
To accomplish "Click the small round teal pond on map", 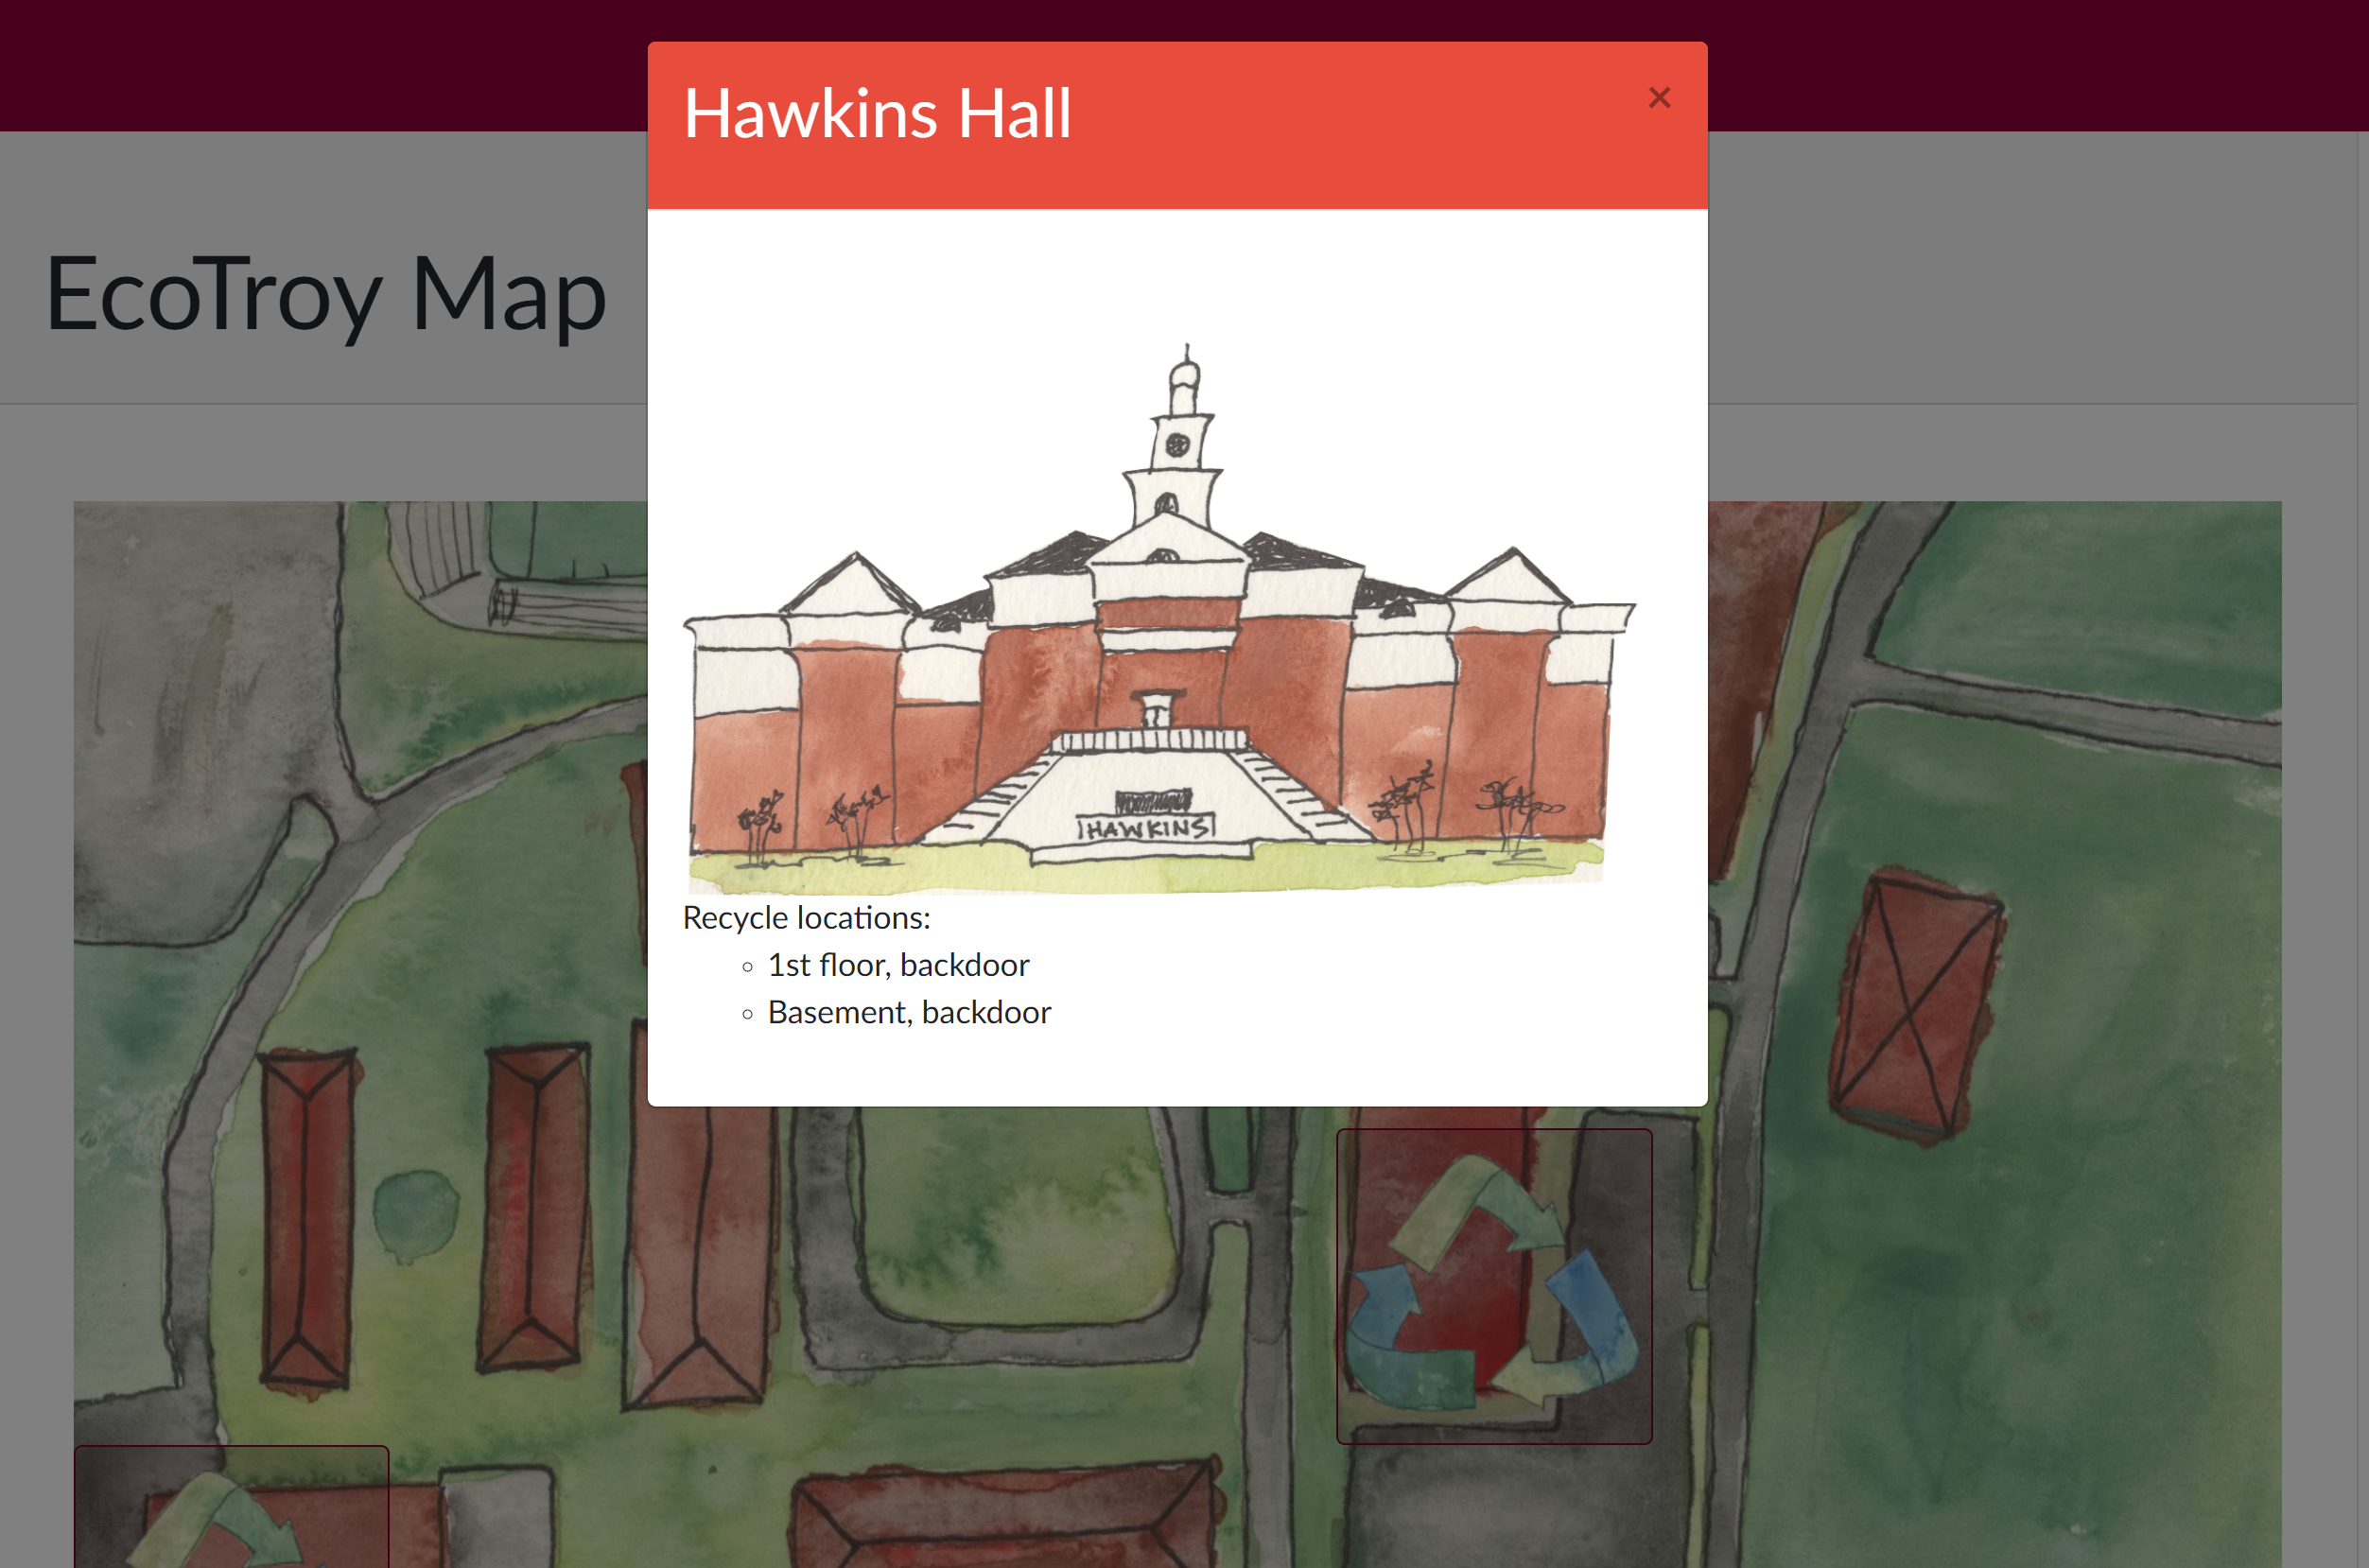I will pyautogui.click(x=415, y=1212).
